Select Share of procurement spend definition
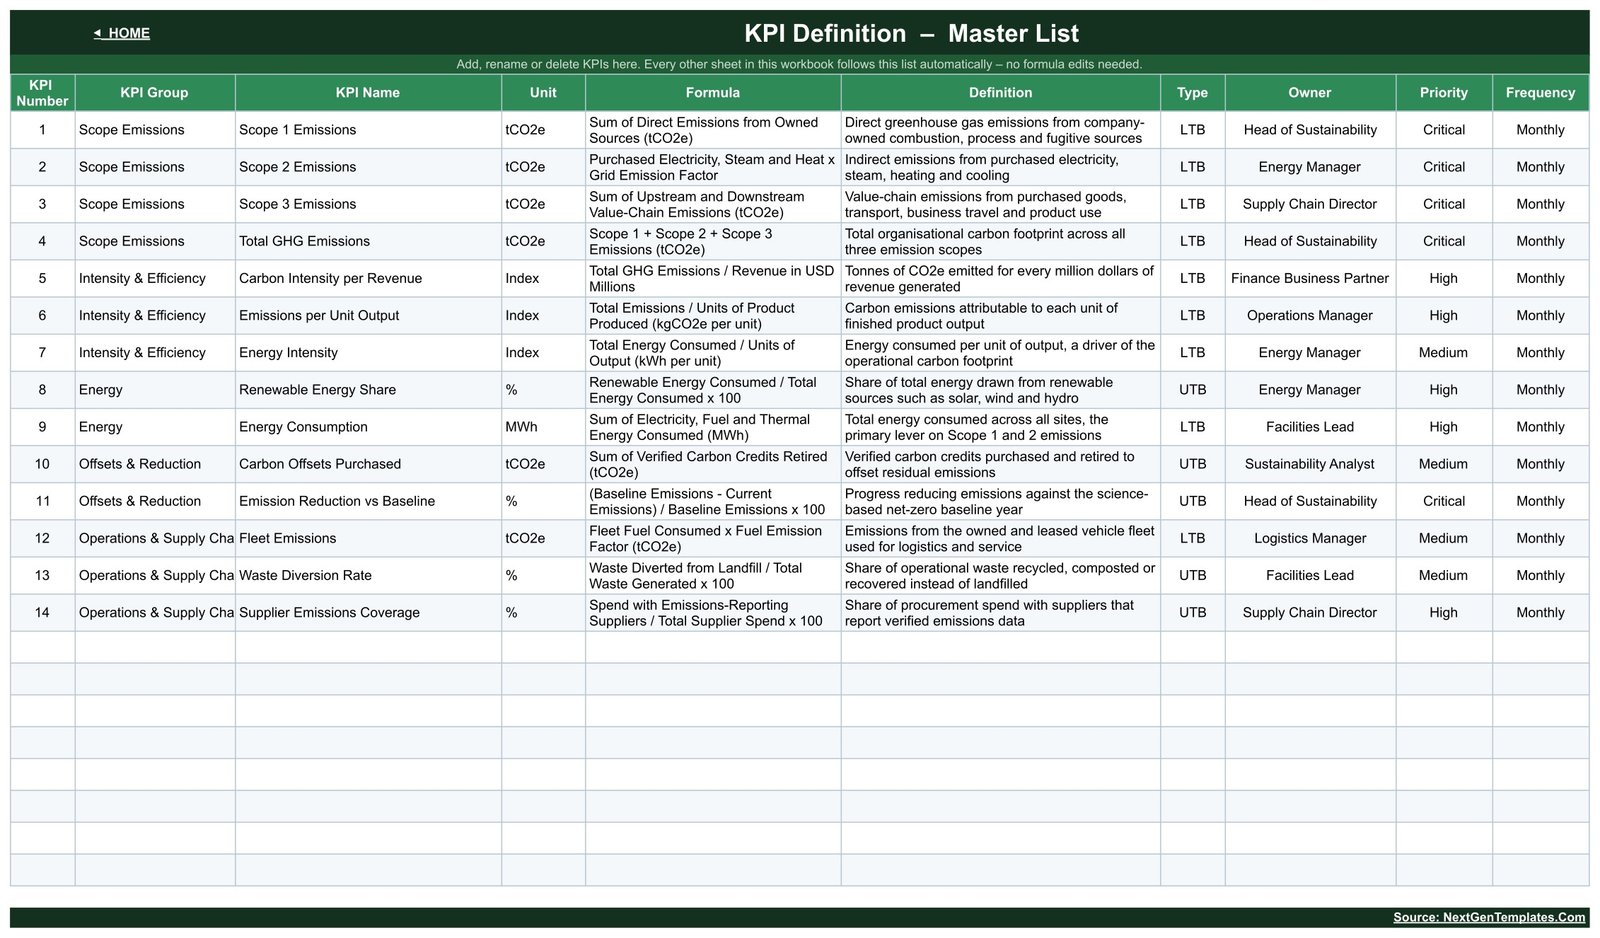 1000,612
